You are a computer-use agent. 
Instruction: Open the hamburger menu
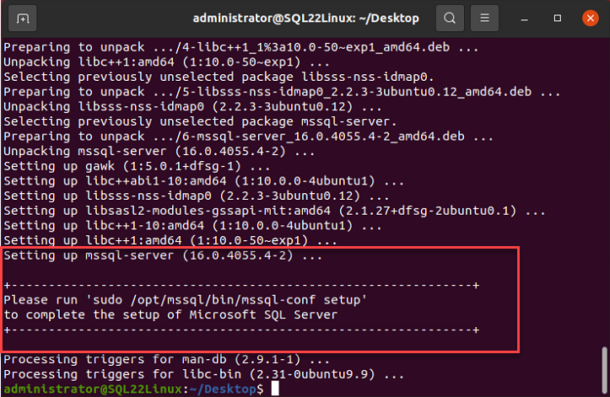click(x=484, y=18)
